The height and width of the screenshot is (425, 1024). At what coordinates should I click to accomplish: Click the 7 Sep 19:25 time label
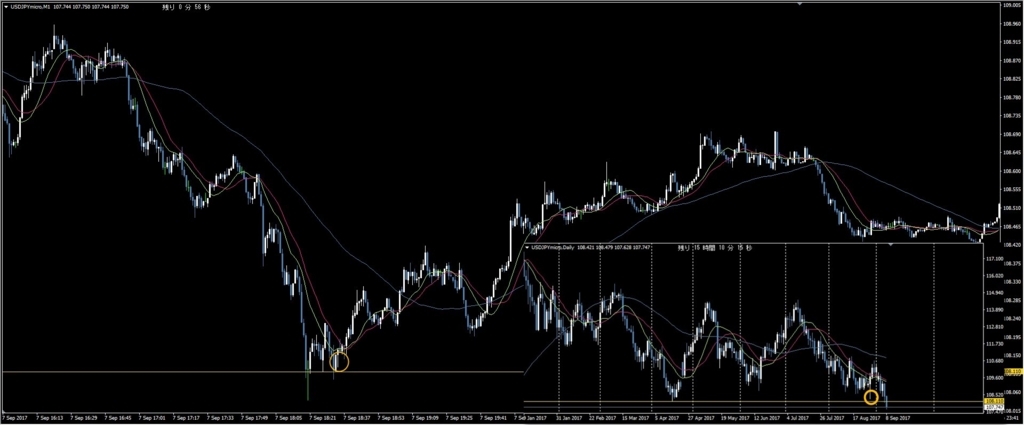coord(460,416)
